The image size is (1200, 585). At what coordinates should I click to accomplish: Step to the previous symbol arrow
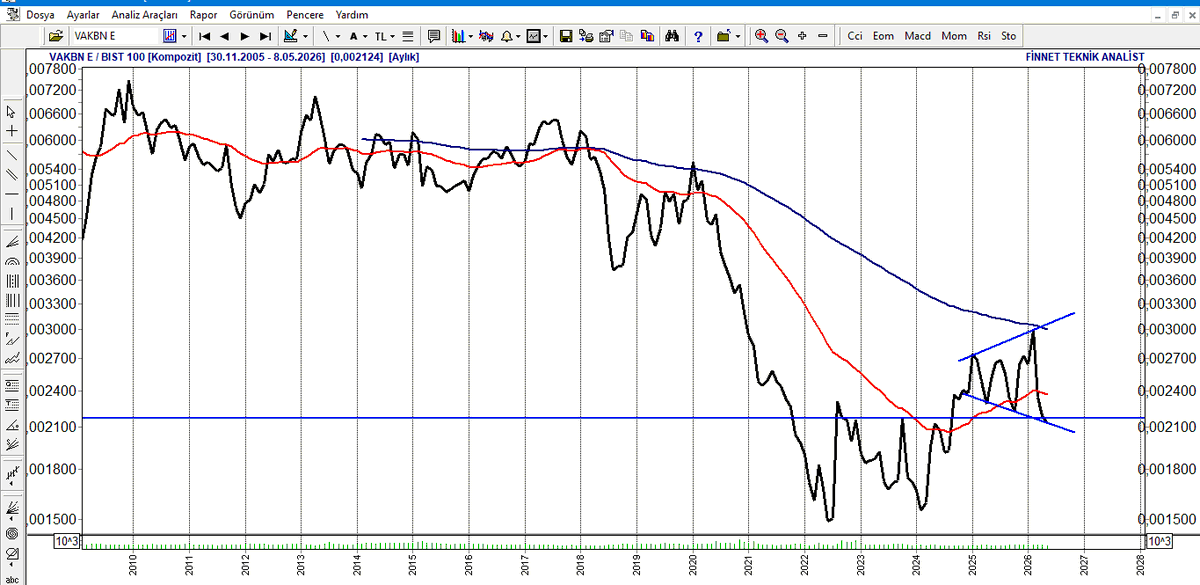pyautogui.click(x=225, y=36)
